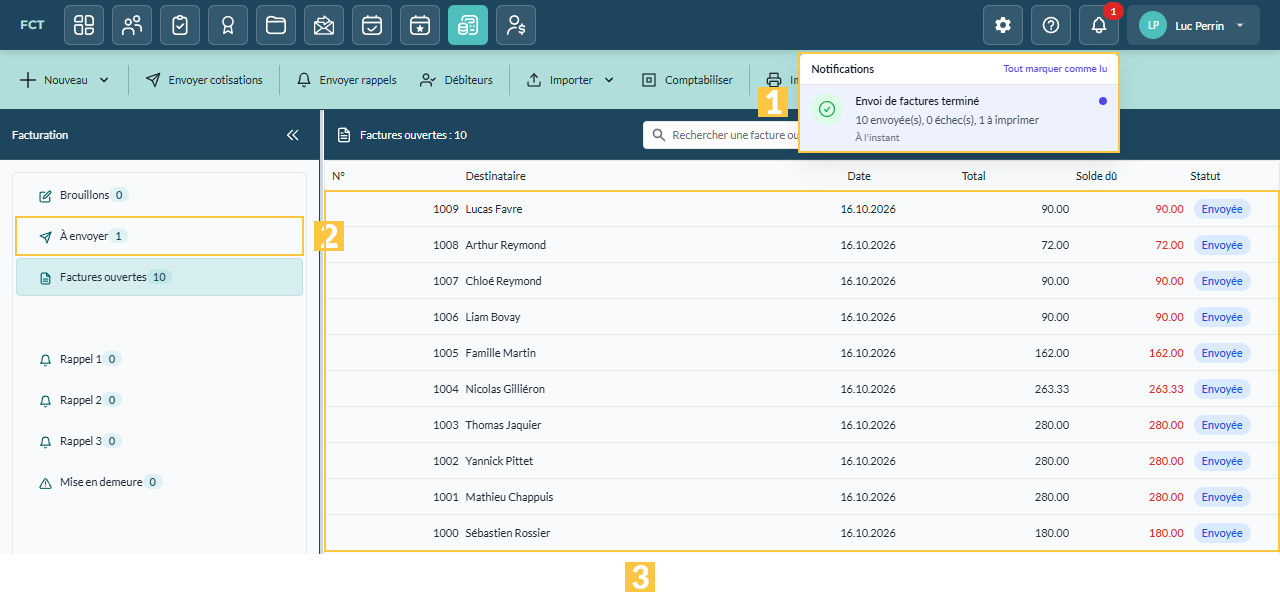This screenshot has height=600, width=1280.
Task: Open the calendar checkmark module
Action: coord(372,25)
